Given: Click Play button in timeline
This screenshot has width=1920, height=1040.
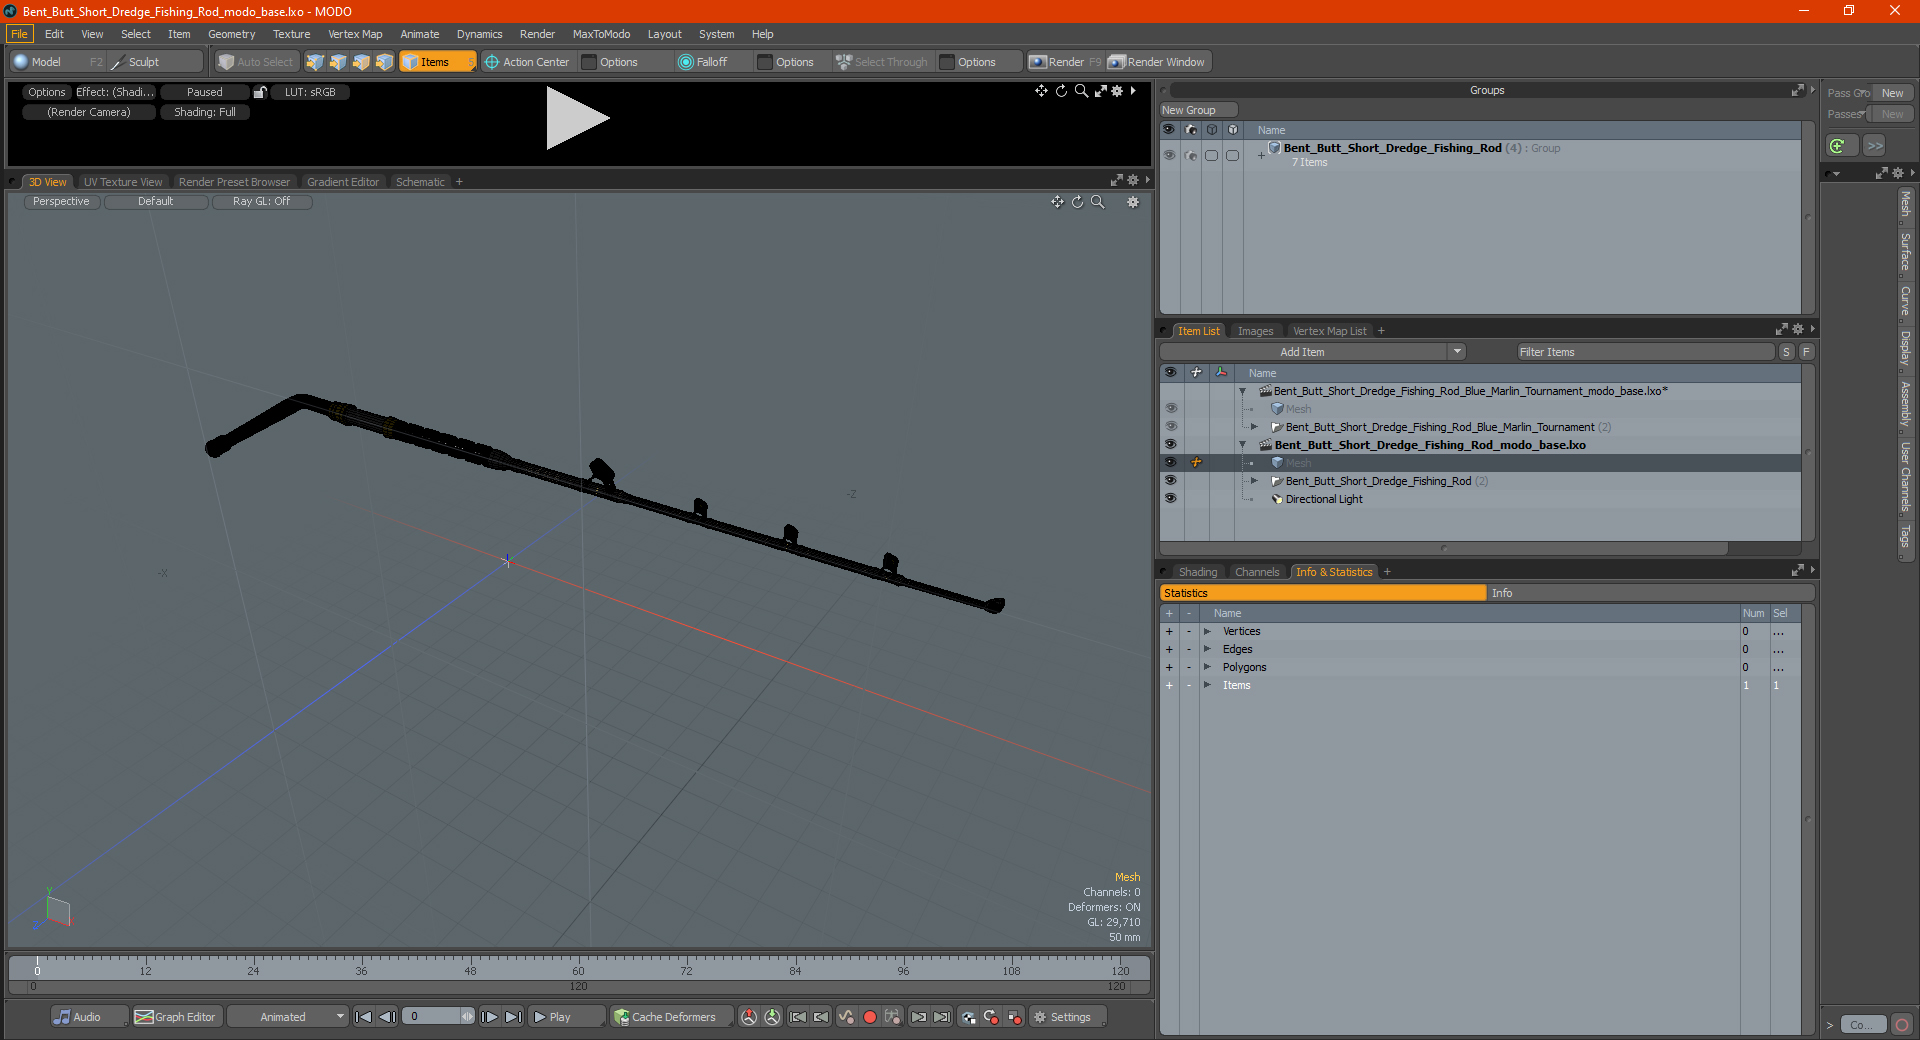Looking at the screenshot, I should pyautogui.click(x=566, y=1017).
